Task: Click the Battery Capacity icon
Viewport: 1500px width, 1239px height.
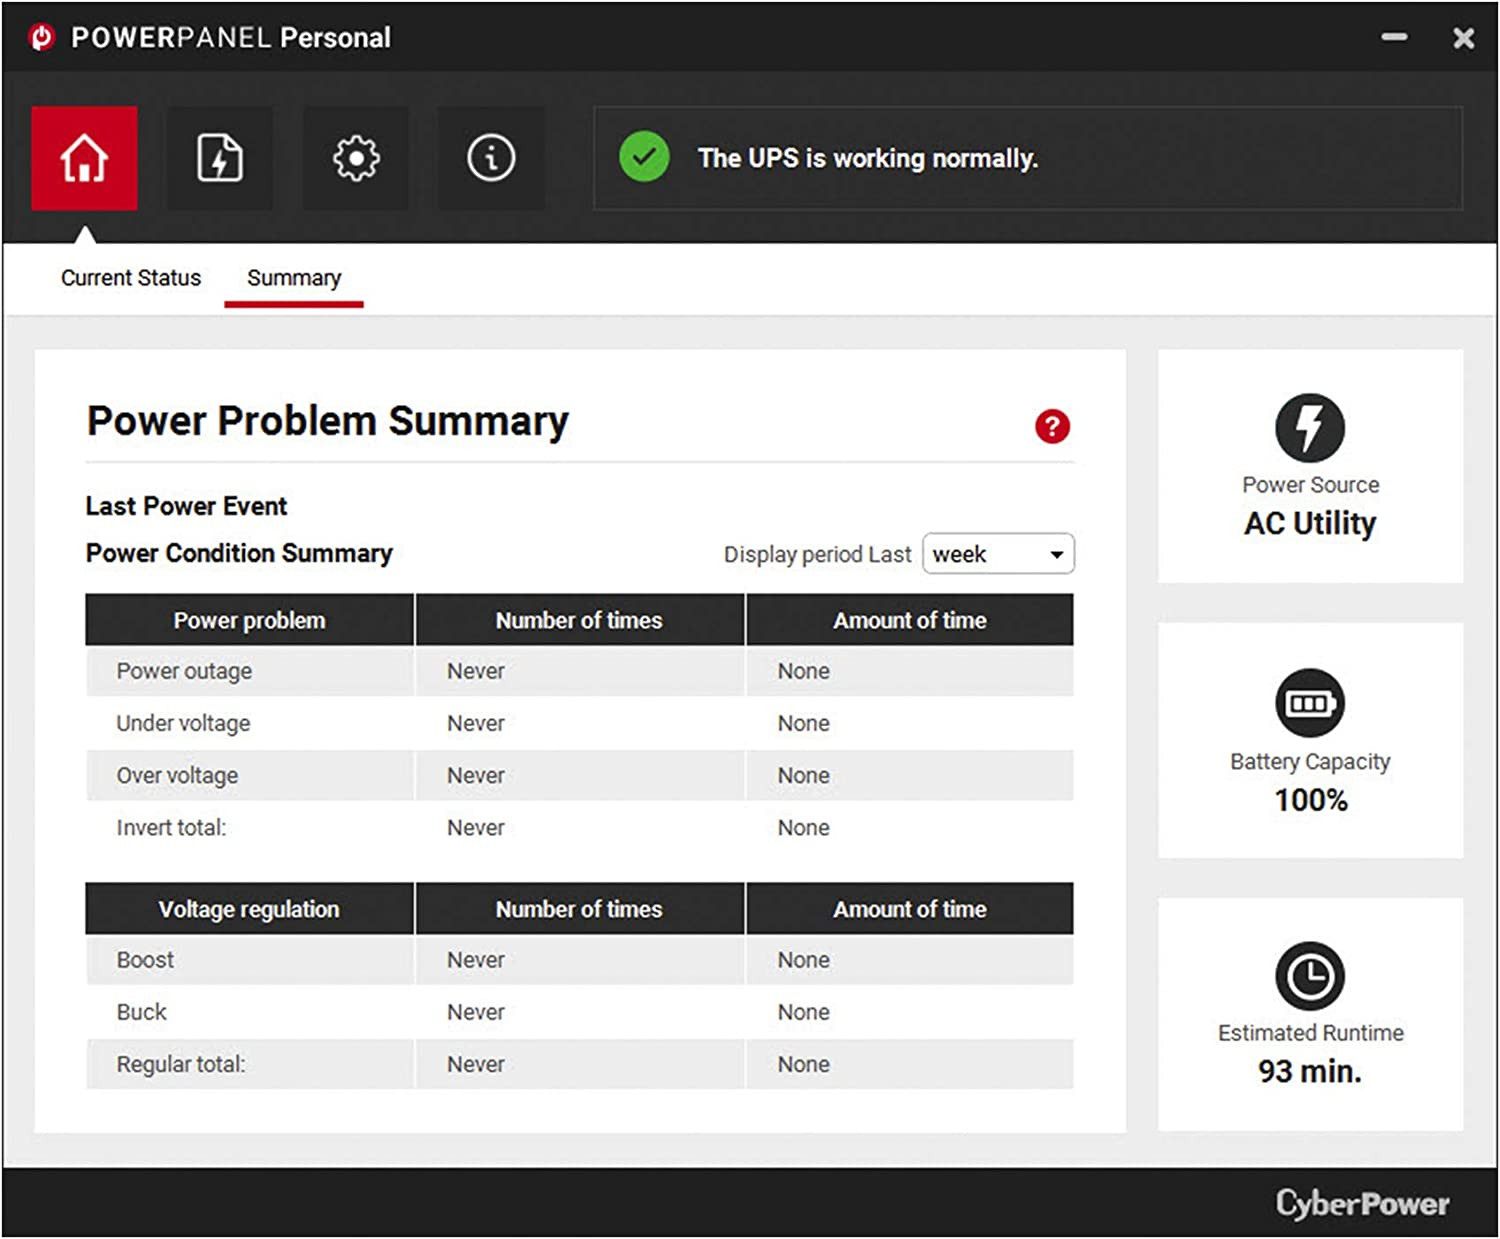Action: 1309,703
